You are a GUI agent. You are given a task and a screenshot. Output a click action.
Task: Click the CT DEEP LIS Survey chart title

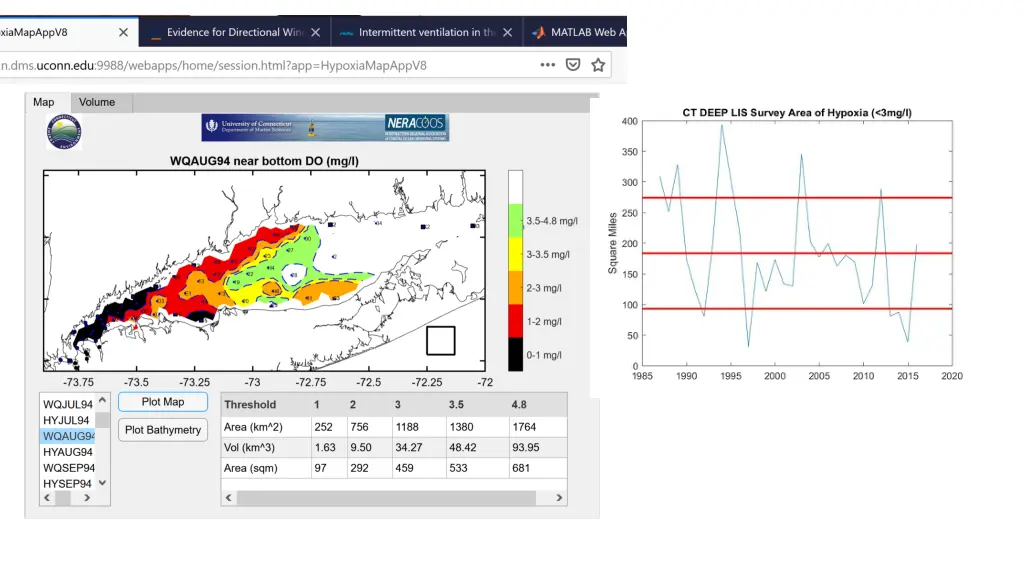[x=797, y=112]
